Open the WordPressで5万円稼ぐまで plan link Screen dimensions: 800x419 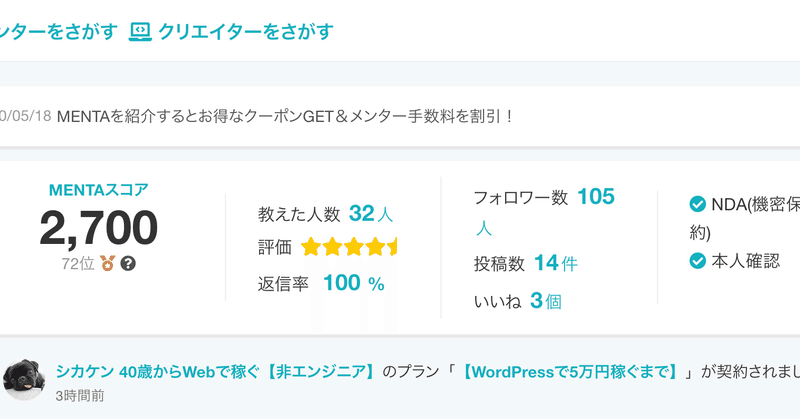[x=569, y=372]
